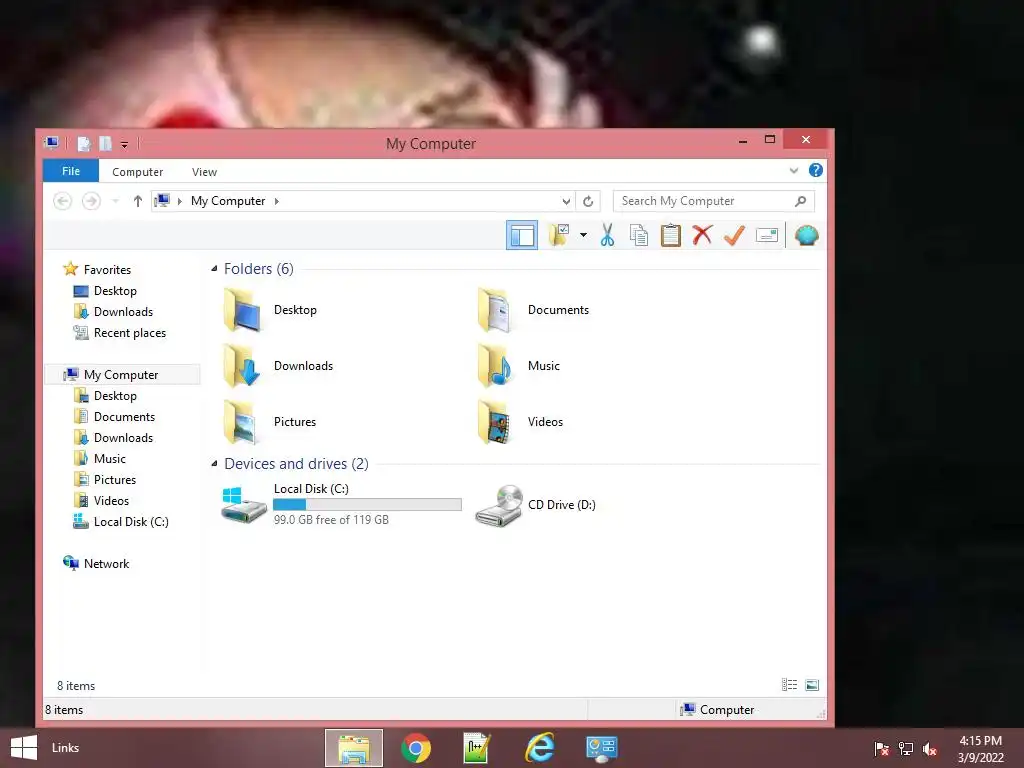Image resolution: width=1024 pixels, height=768 pixels.
Task: Go back with the Back arrow
Action: tap(63, 201)
